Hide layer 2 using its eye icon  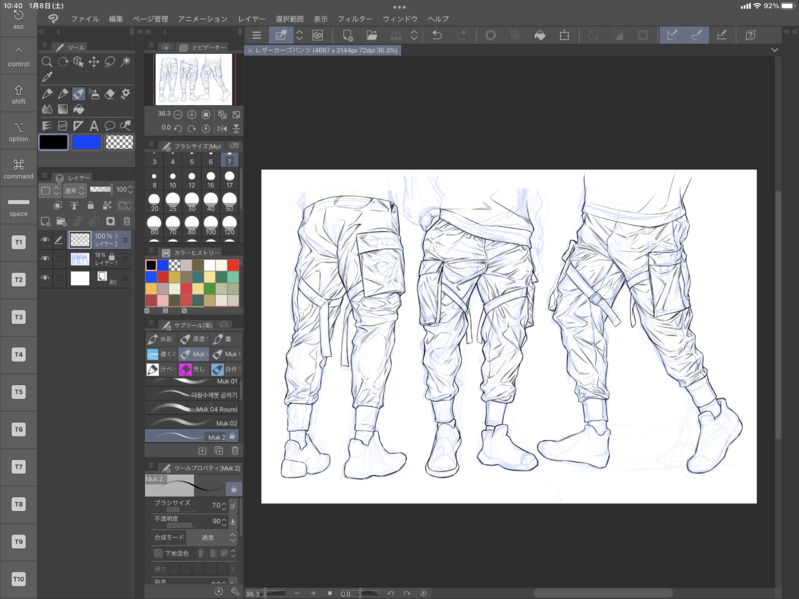45,240
